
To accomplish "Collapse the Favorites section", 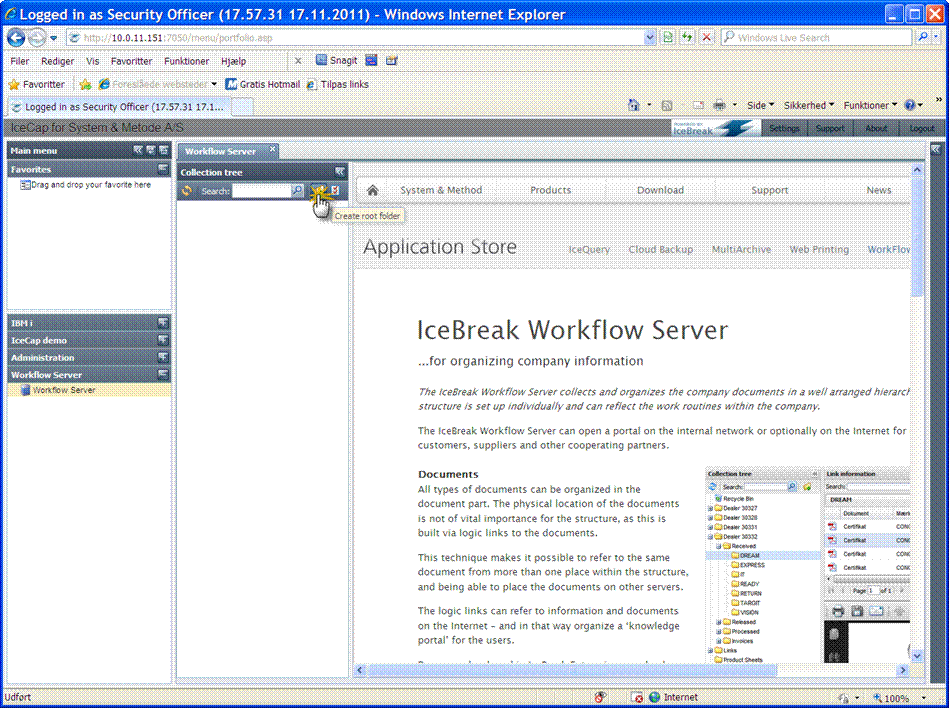I will tap(163, 169).
